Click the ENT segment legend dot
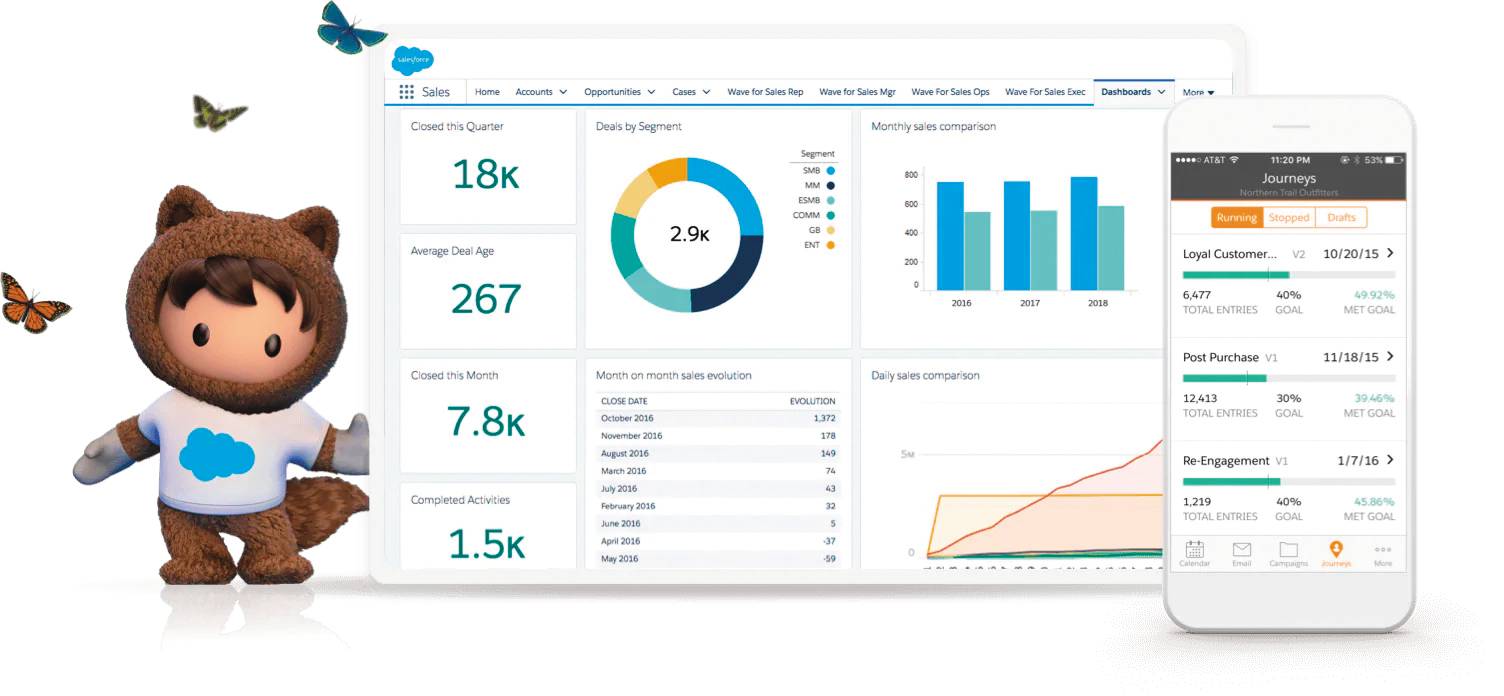This screenshot has width=1504, height=696. click(830, 245)
